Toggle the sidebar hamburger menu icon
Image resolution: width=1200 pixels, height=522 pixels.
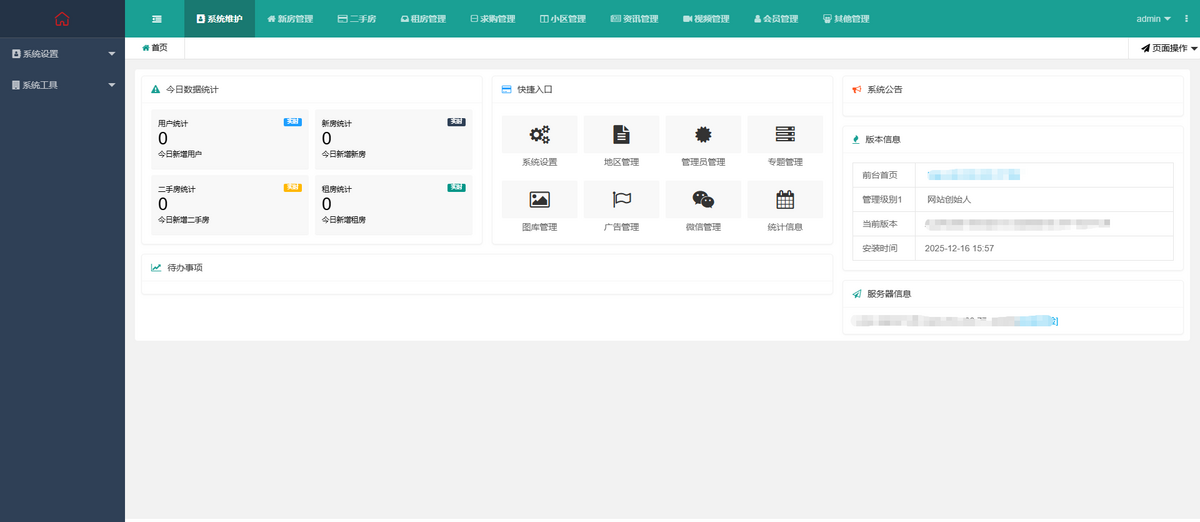tap(156, 19)
